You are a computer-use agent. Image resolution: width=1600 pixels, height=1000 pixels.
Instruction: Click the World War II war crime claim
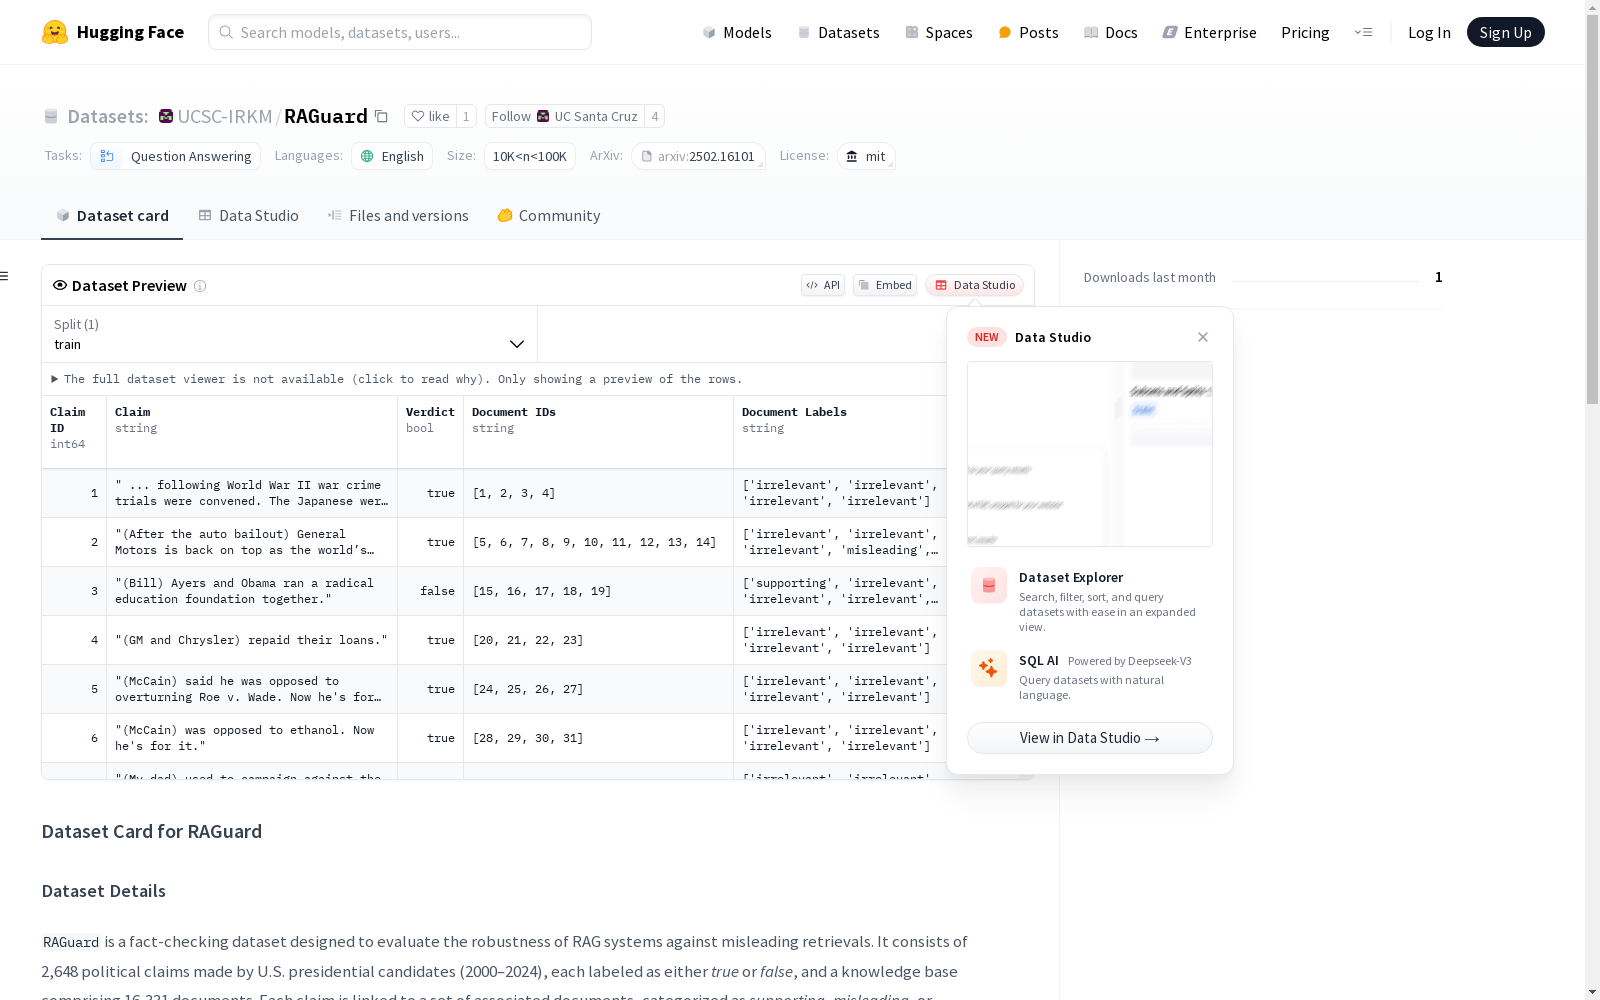pyautogui.click(x=252, y=493)
